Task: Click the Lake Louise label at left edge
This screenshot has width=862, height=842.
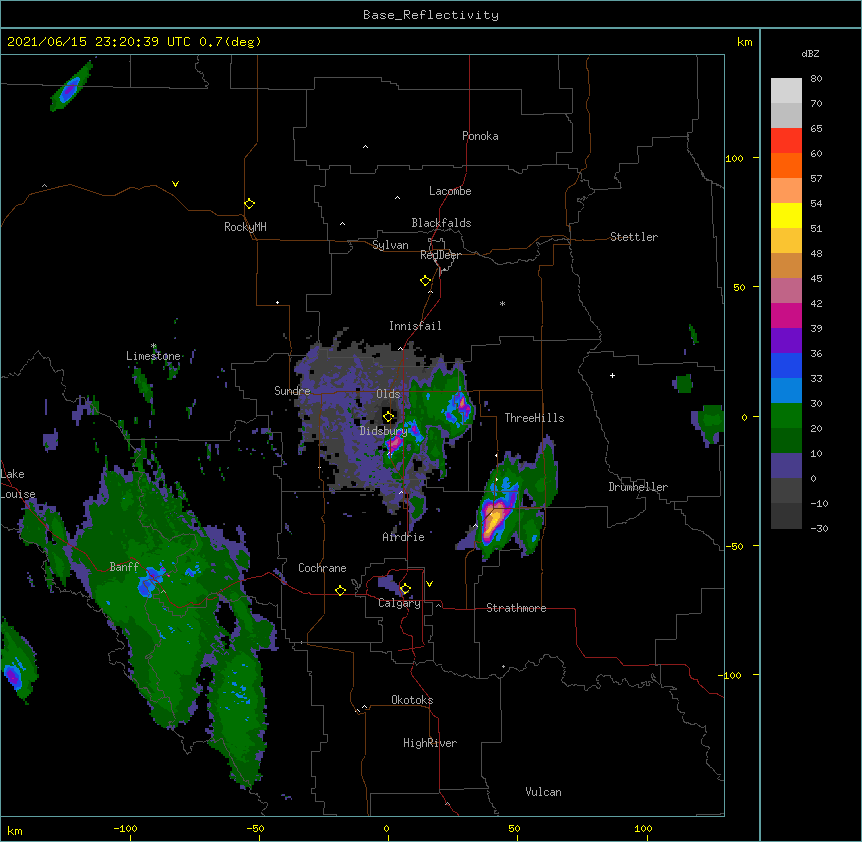Action: coord(18,484)
